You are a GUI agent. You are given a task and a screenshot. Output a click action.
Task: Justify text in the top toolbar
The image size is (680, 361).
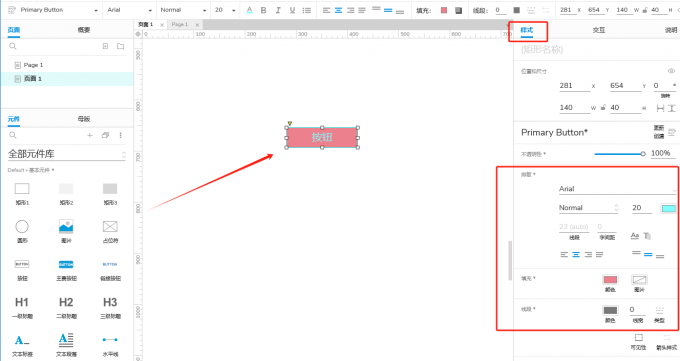[362, 10]
